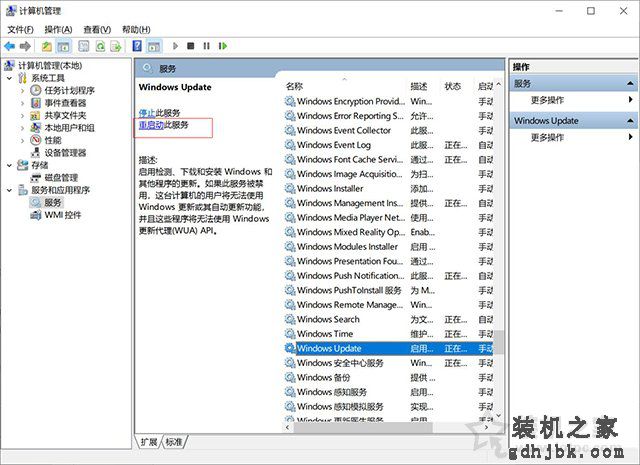640x465 pixels.
Task: Click the scroll down arrow of services list
Action: tap(498, 416)
